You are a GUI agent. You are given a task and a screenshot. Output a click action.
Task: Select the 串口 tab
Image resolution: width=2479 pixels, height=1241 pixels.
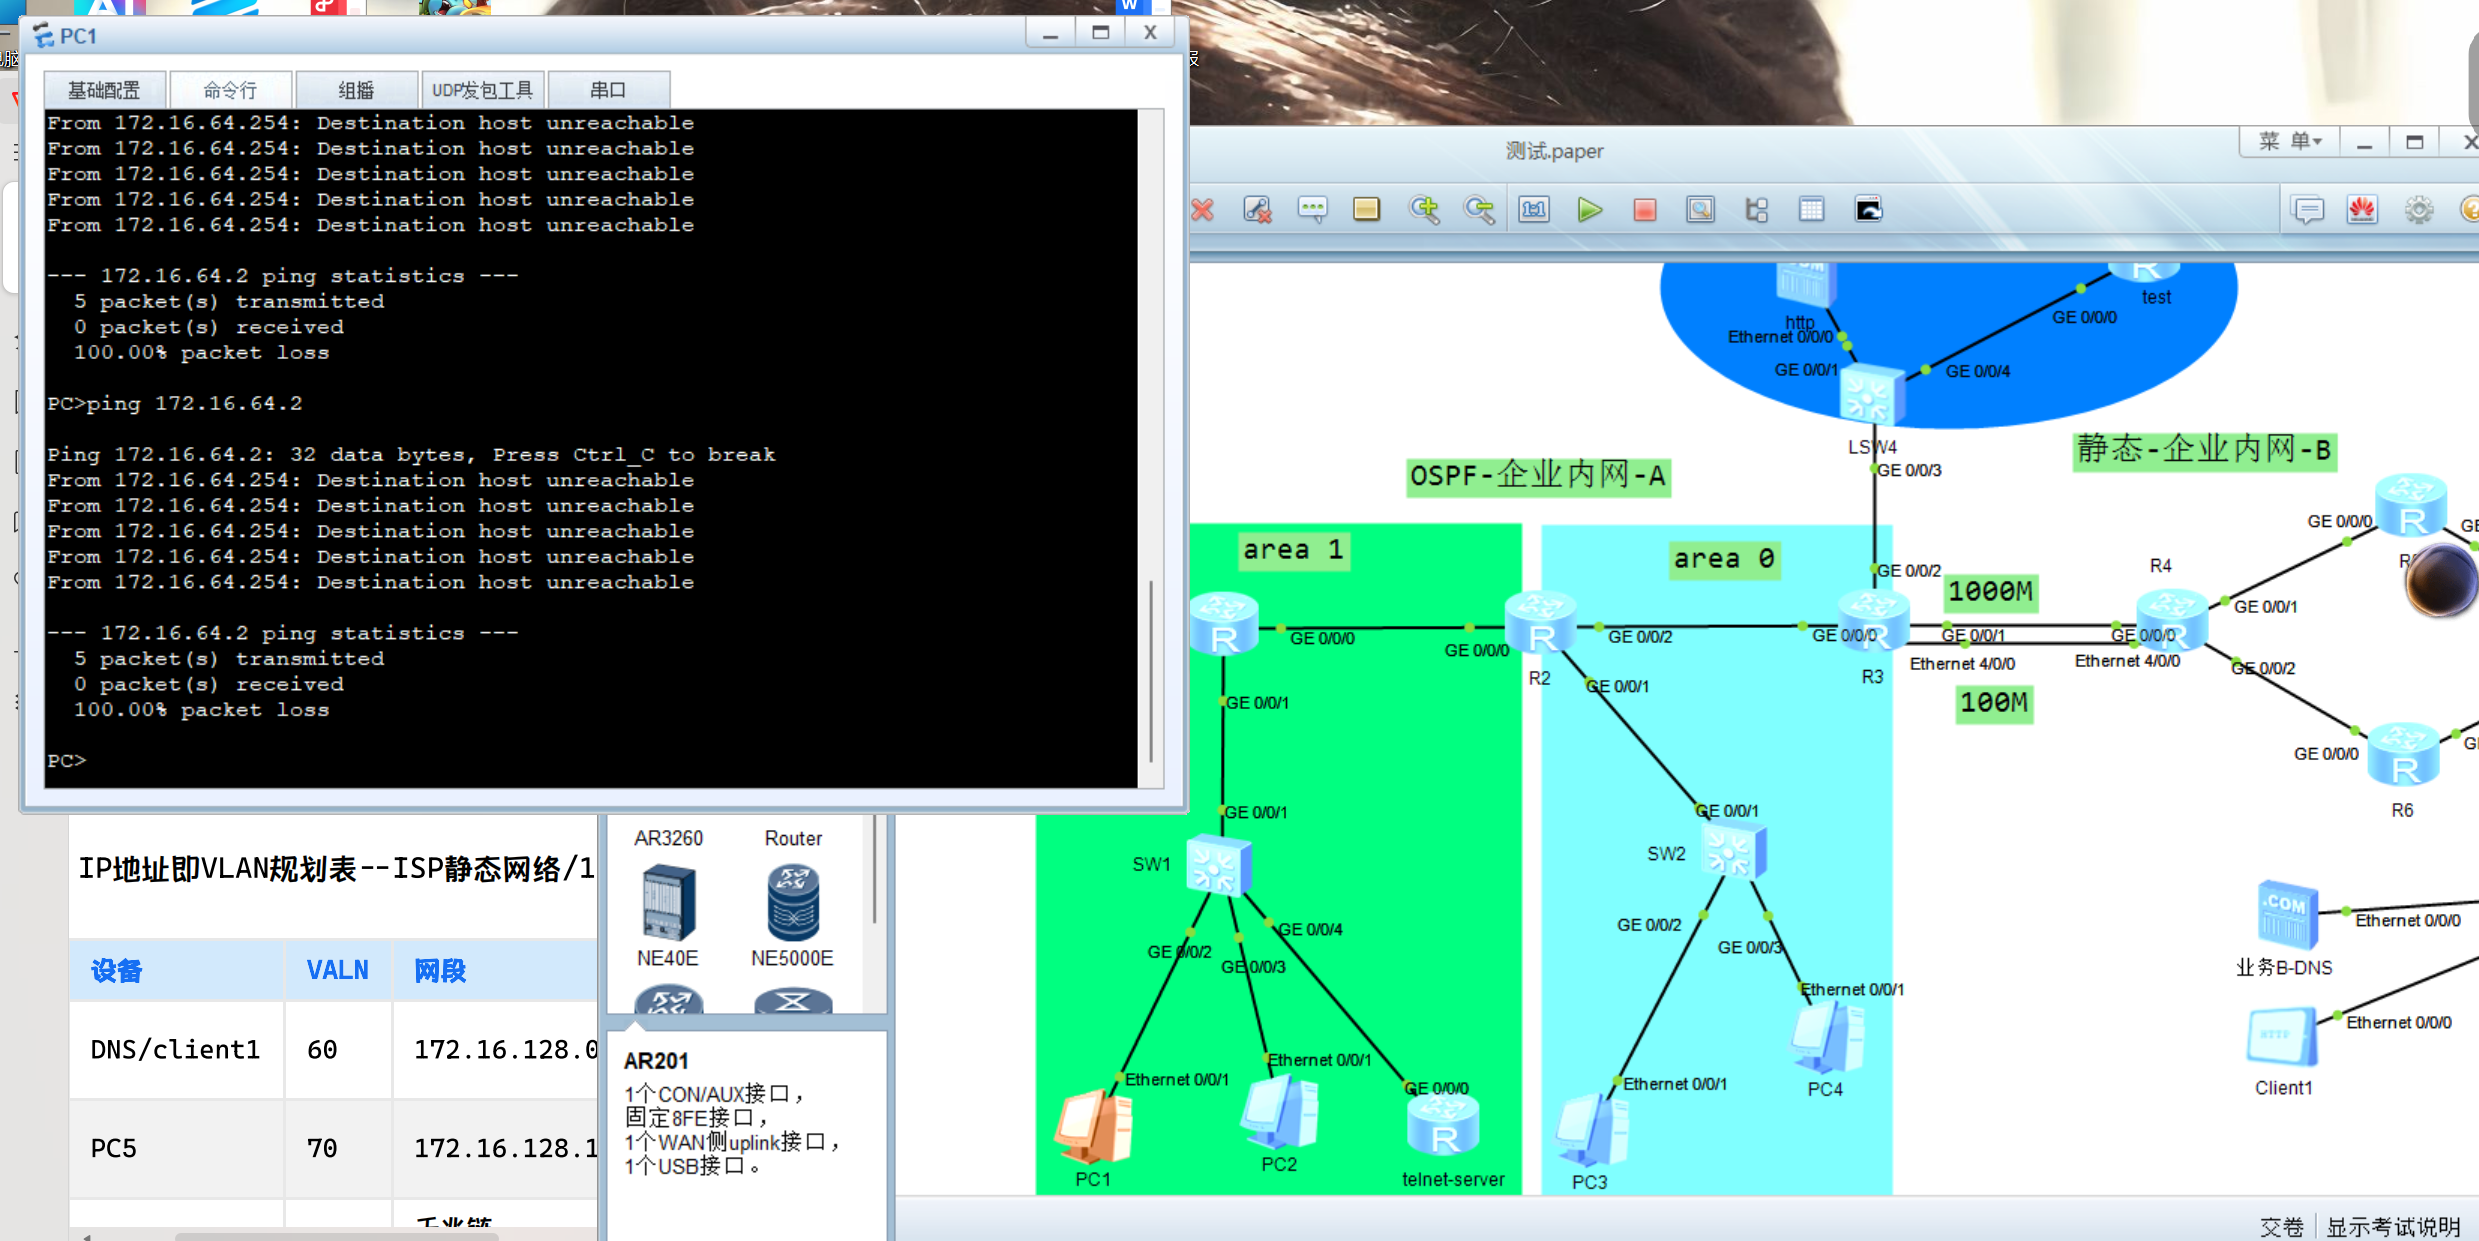click(609, 91)
